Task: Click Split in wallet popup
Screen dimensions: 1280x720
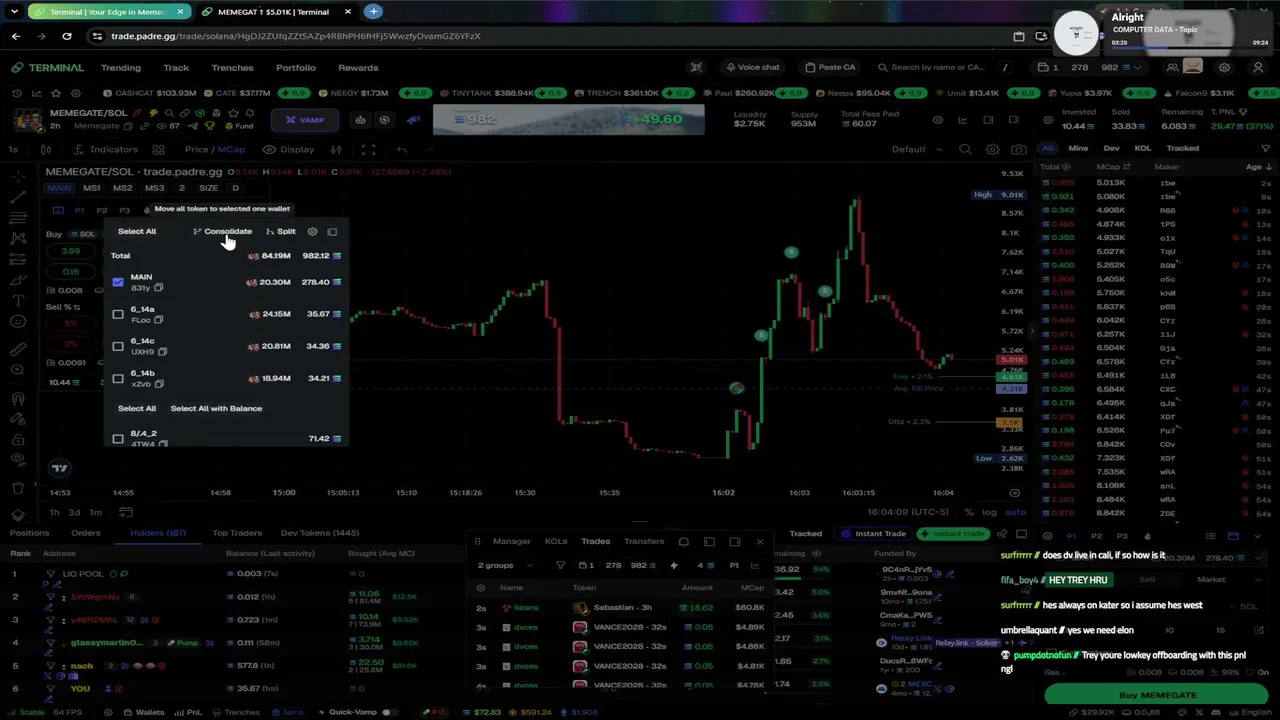Action: 281,231
